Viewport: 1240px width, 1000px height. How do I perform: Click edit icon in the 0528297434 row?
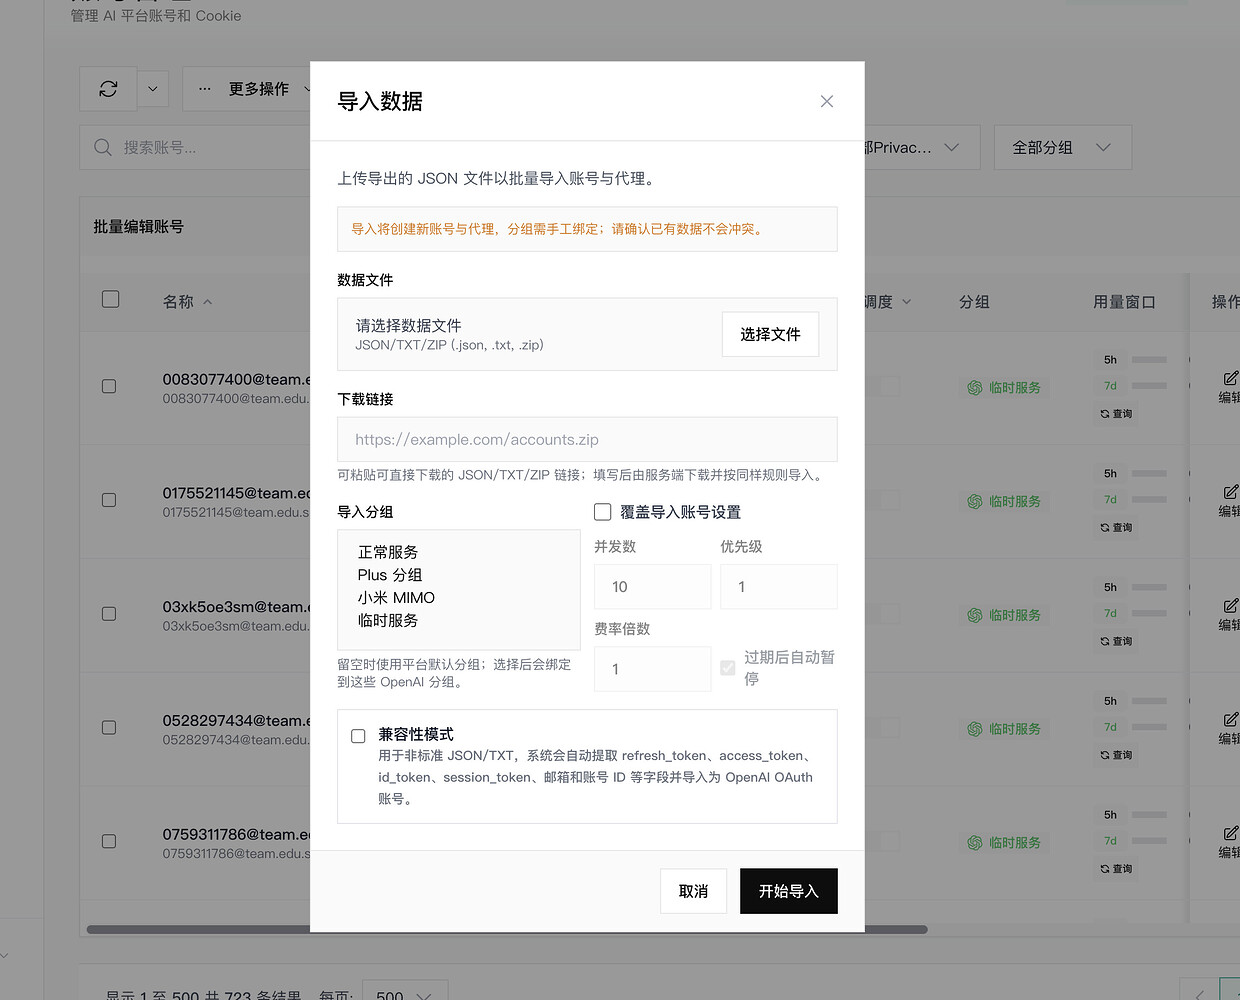click(1231, 720)
